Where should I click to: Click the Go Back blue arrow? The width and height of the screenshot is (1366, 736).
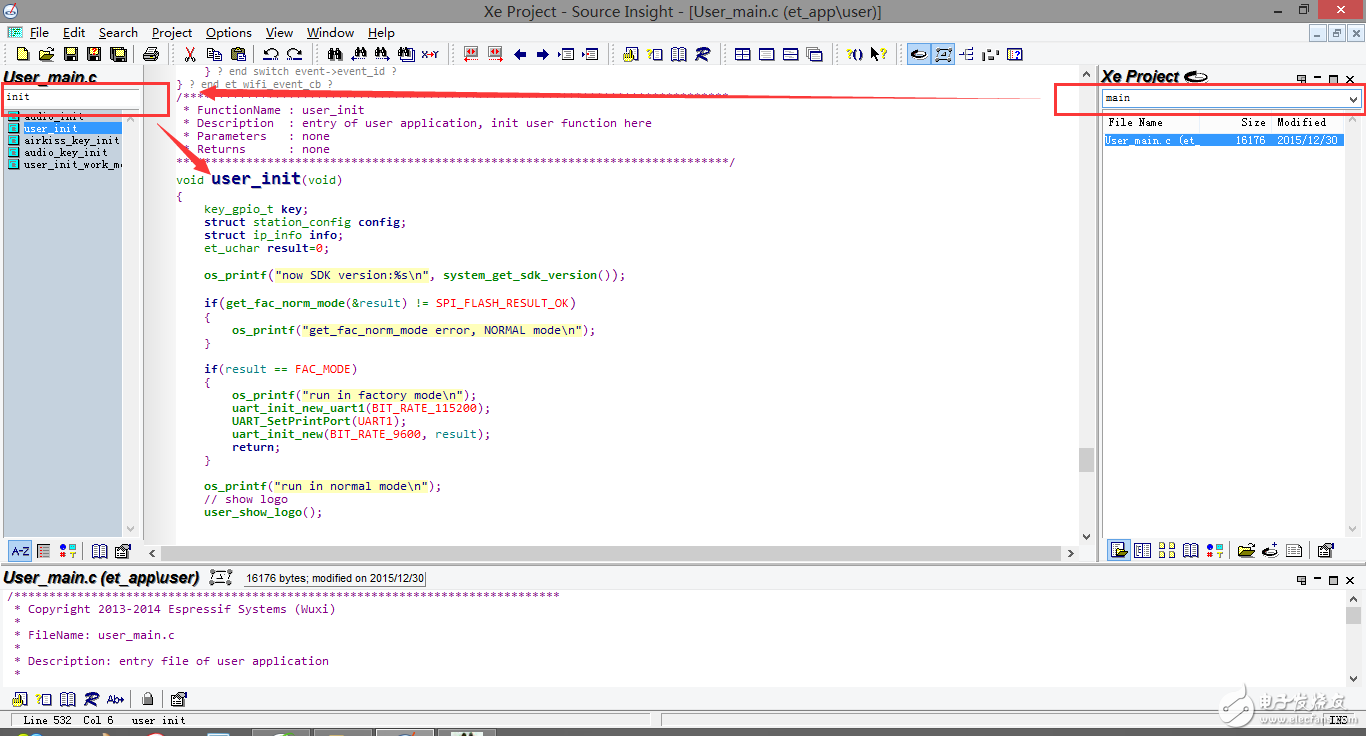pos(520,54)
